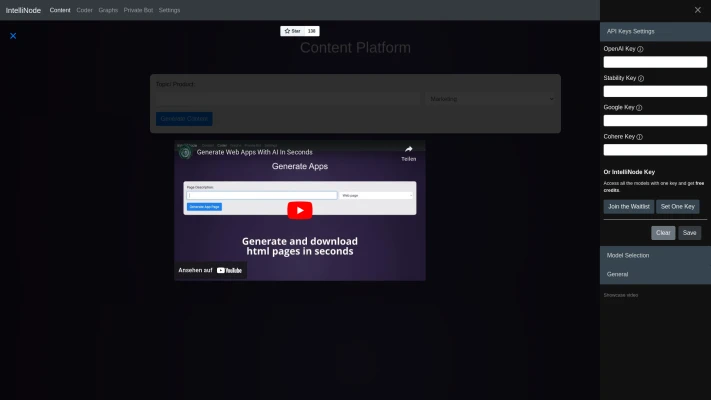Image resolution: width=711 pixels, height=400 pixels.
Task: Click Join the Waitlist button
Action: 628,206
